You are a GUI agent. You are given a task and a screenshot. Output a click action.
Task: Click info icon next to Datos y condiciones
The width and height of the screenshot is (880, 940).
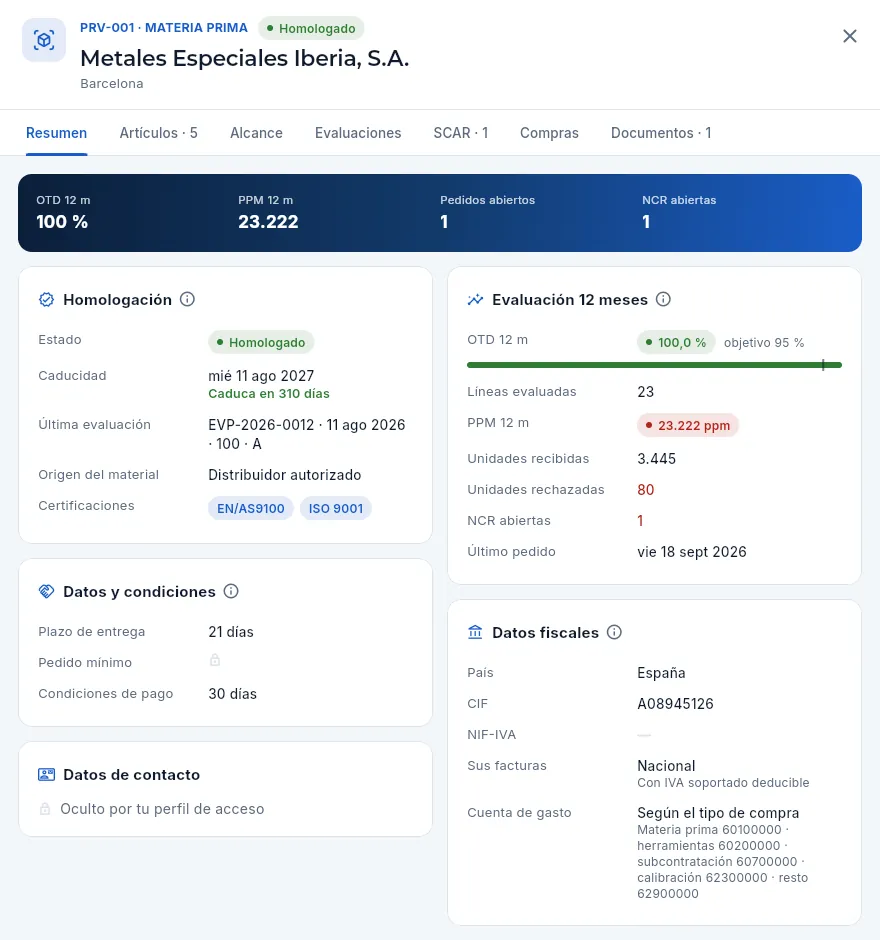231,591
